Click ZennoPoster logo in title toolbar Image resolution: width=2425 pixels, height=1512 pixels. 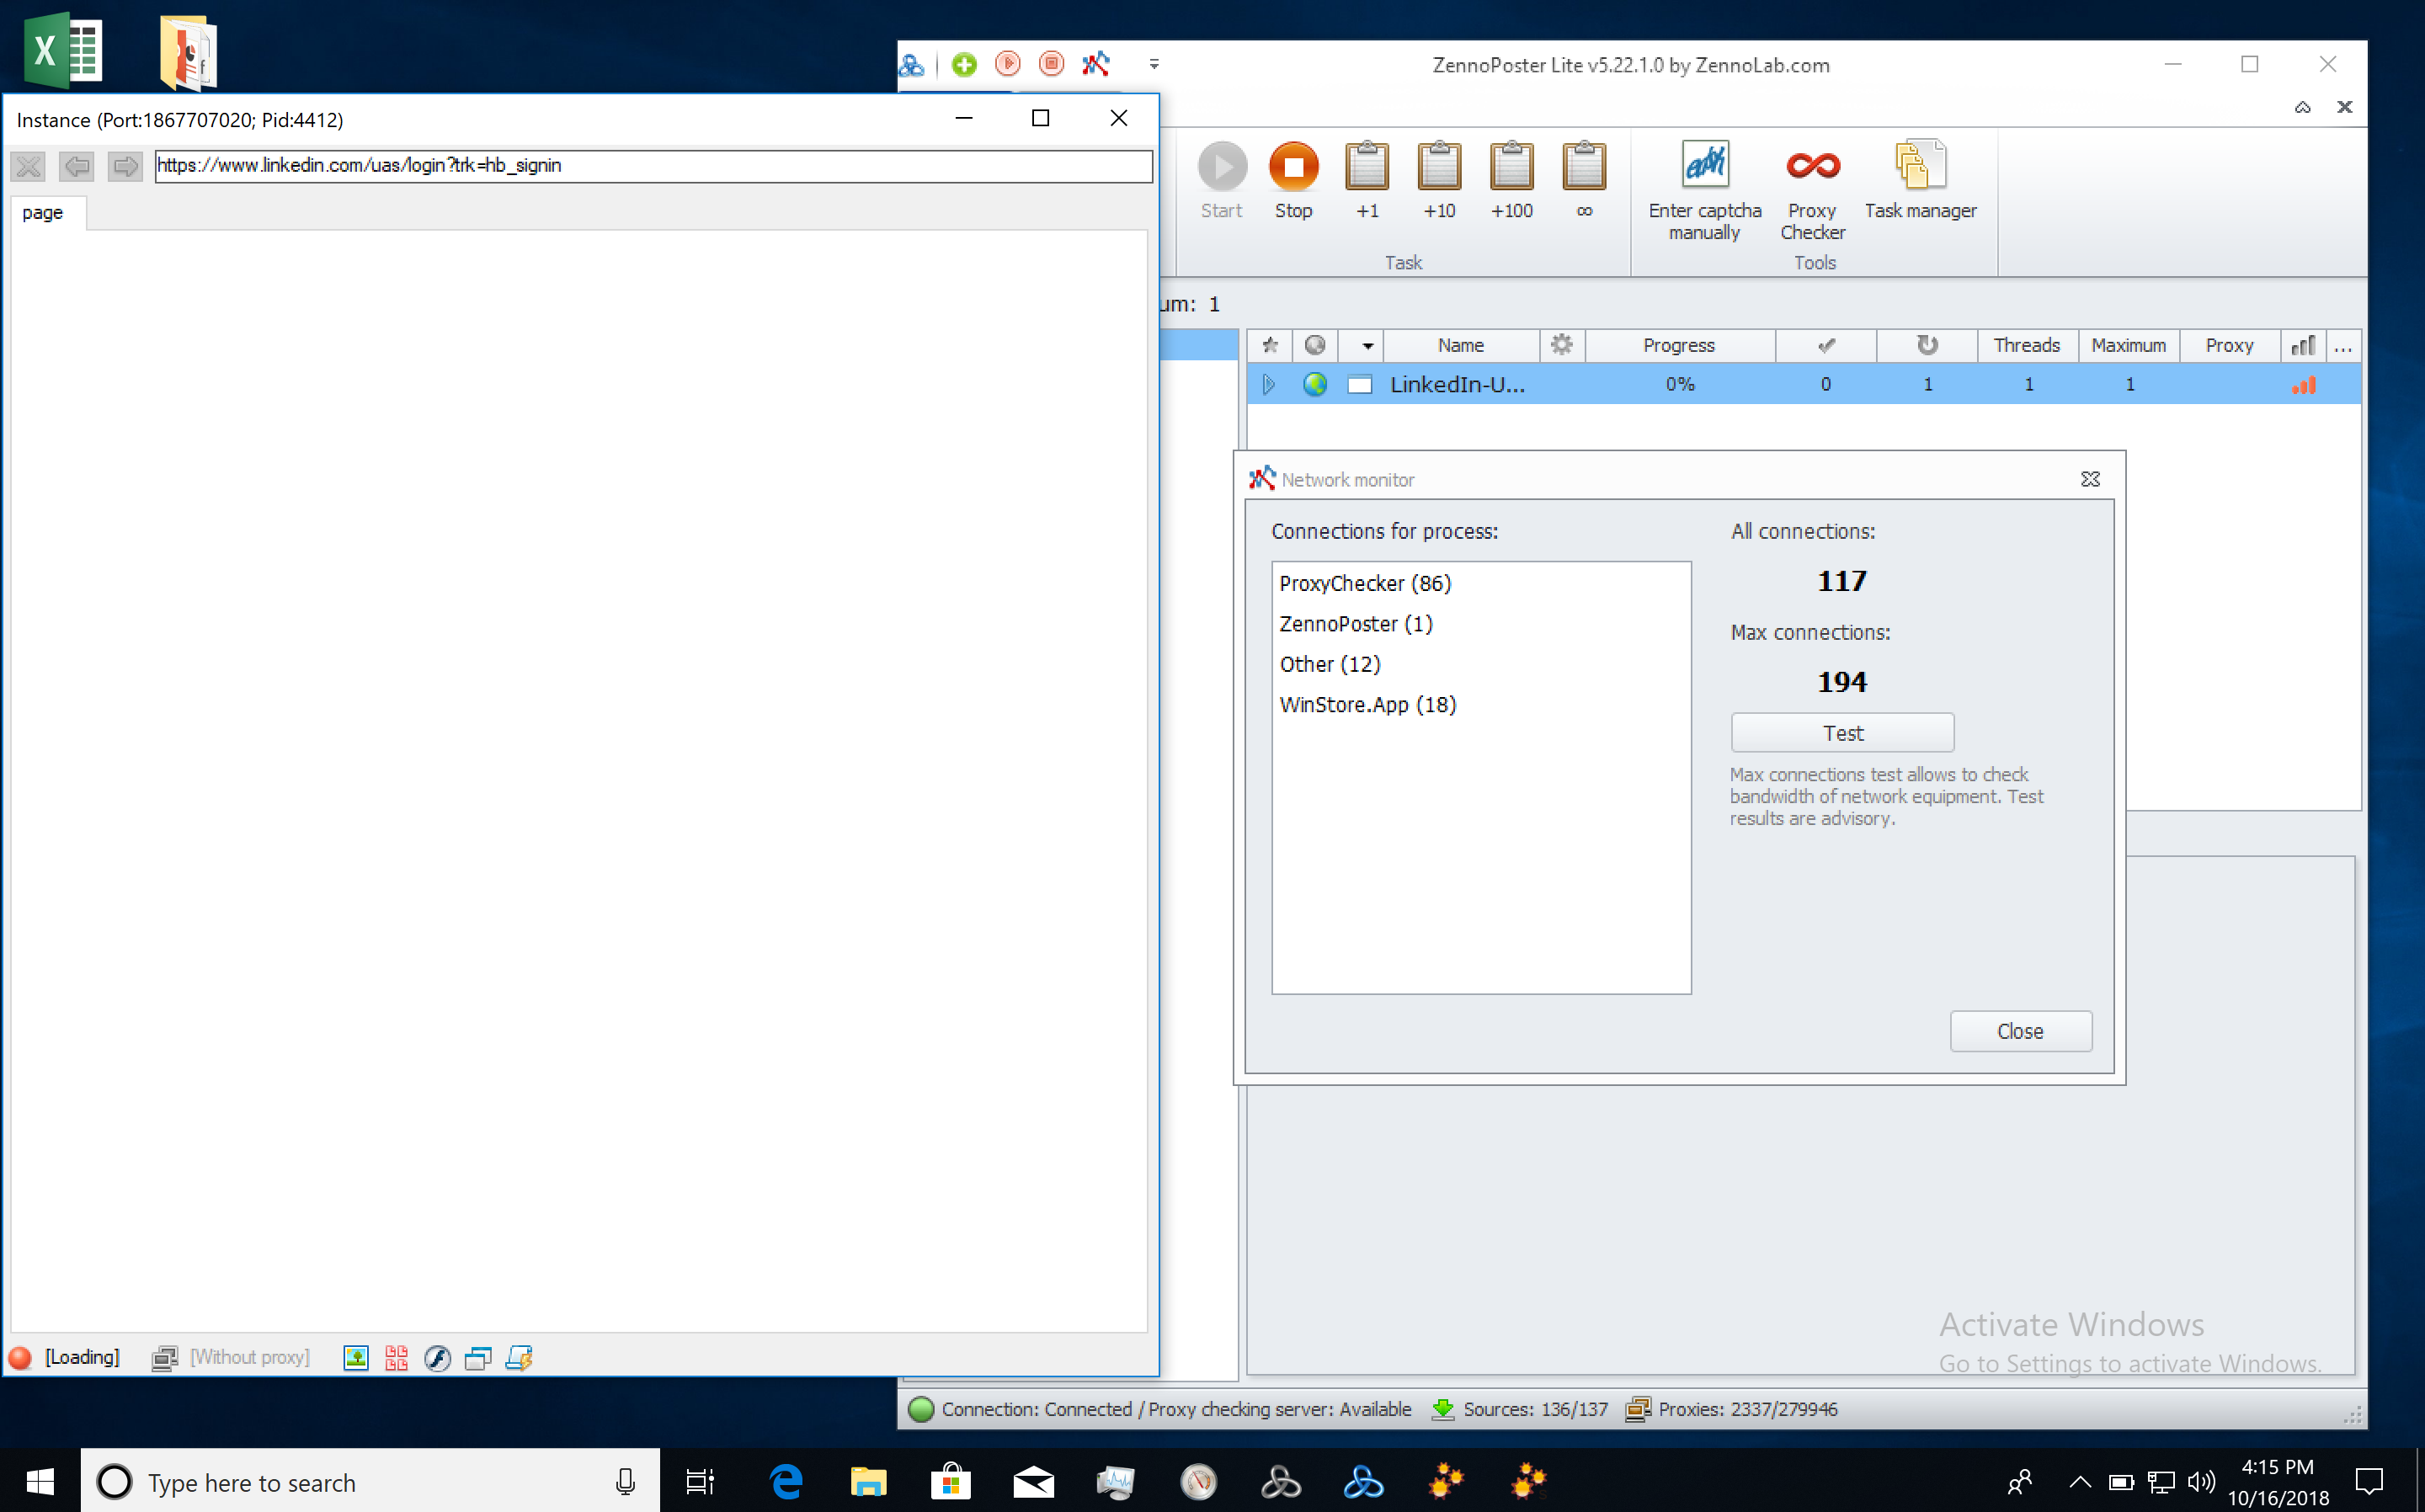(x=912, y=65)
